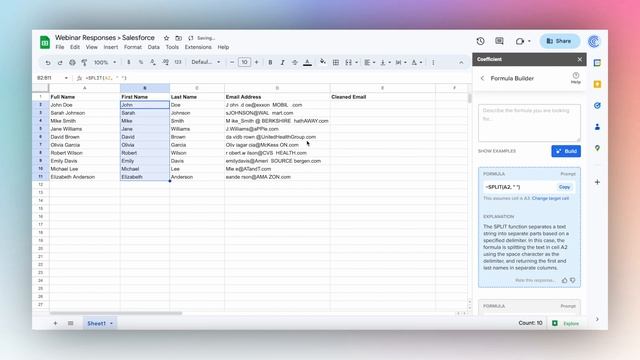This screenshot has height=360, width=640.
Task: Click the formula bar
Action: coord(278,78)
